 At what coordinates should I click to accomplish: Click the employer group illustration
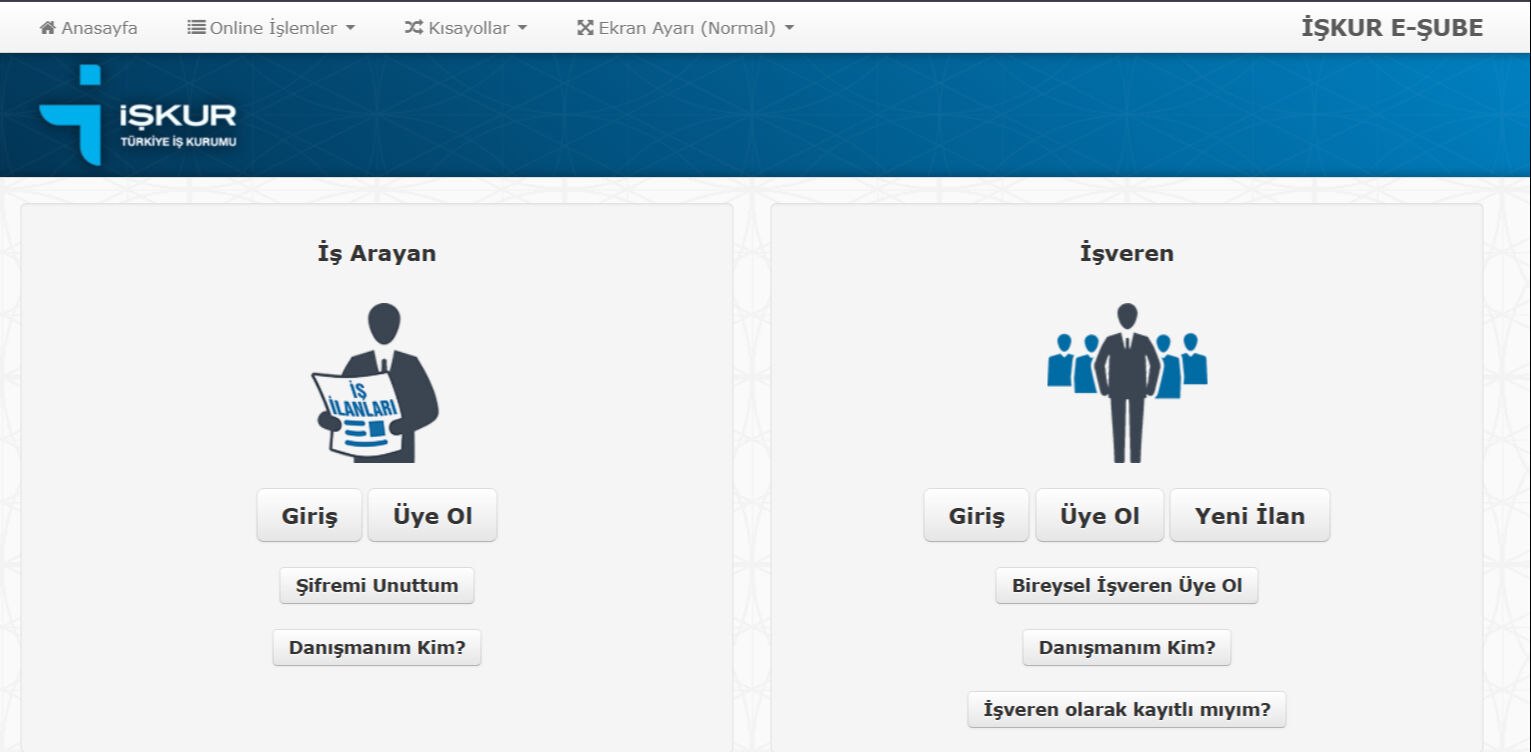tap(1126, 383)
